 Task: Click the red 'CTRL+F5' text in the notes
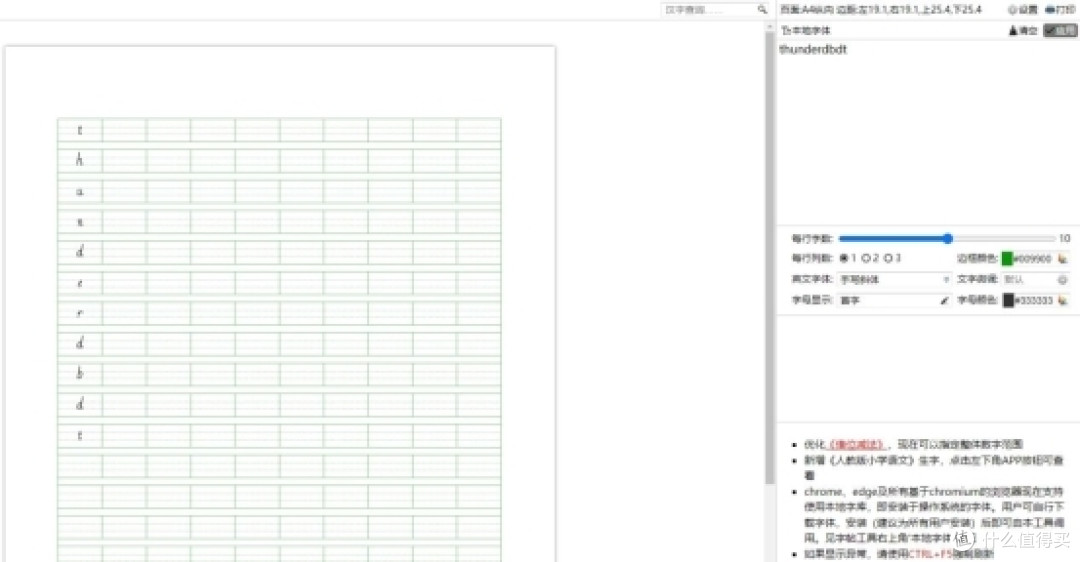coord(931,554)
